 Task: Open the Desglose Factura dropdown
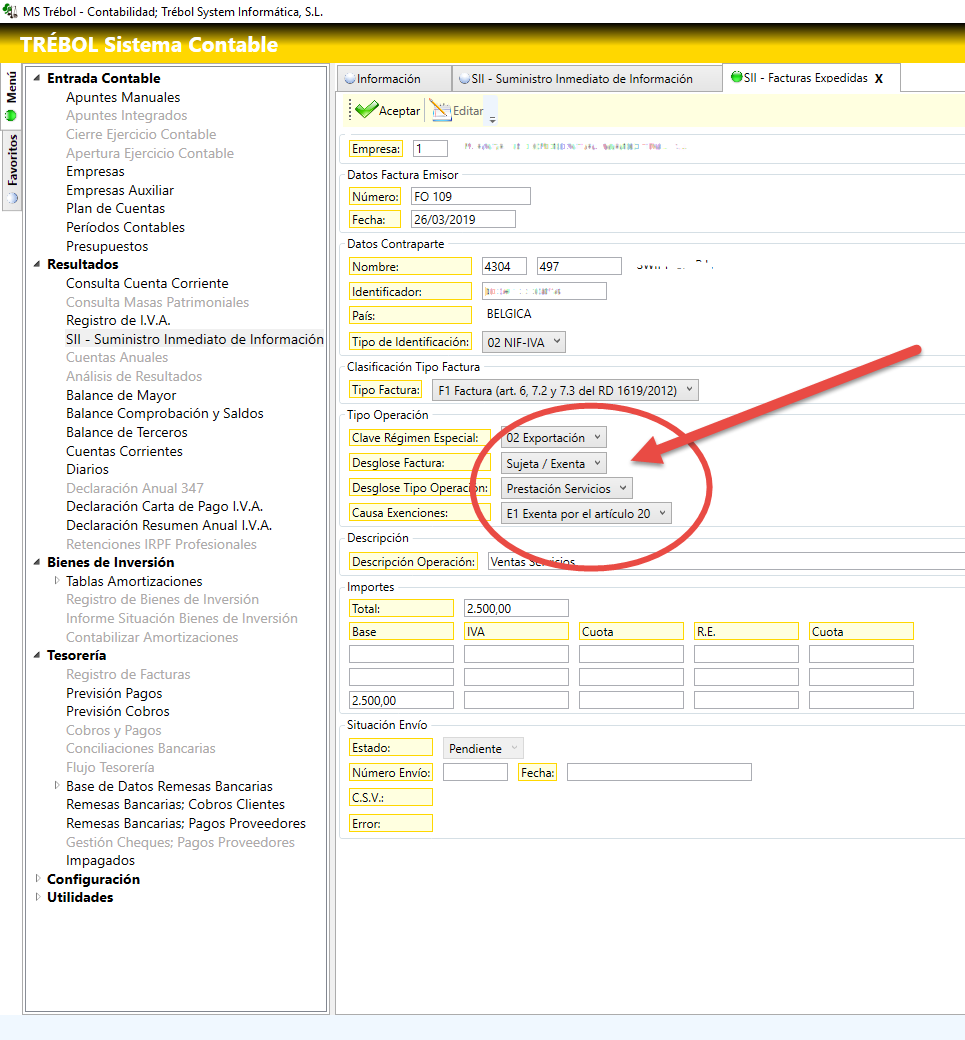tap(553, 463)
